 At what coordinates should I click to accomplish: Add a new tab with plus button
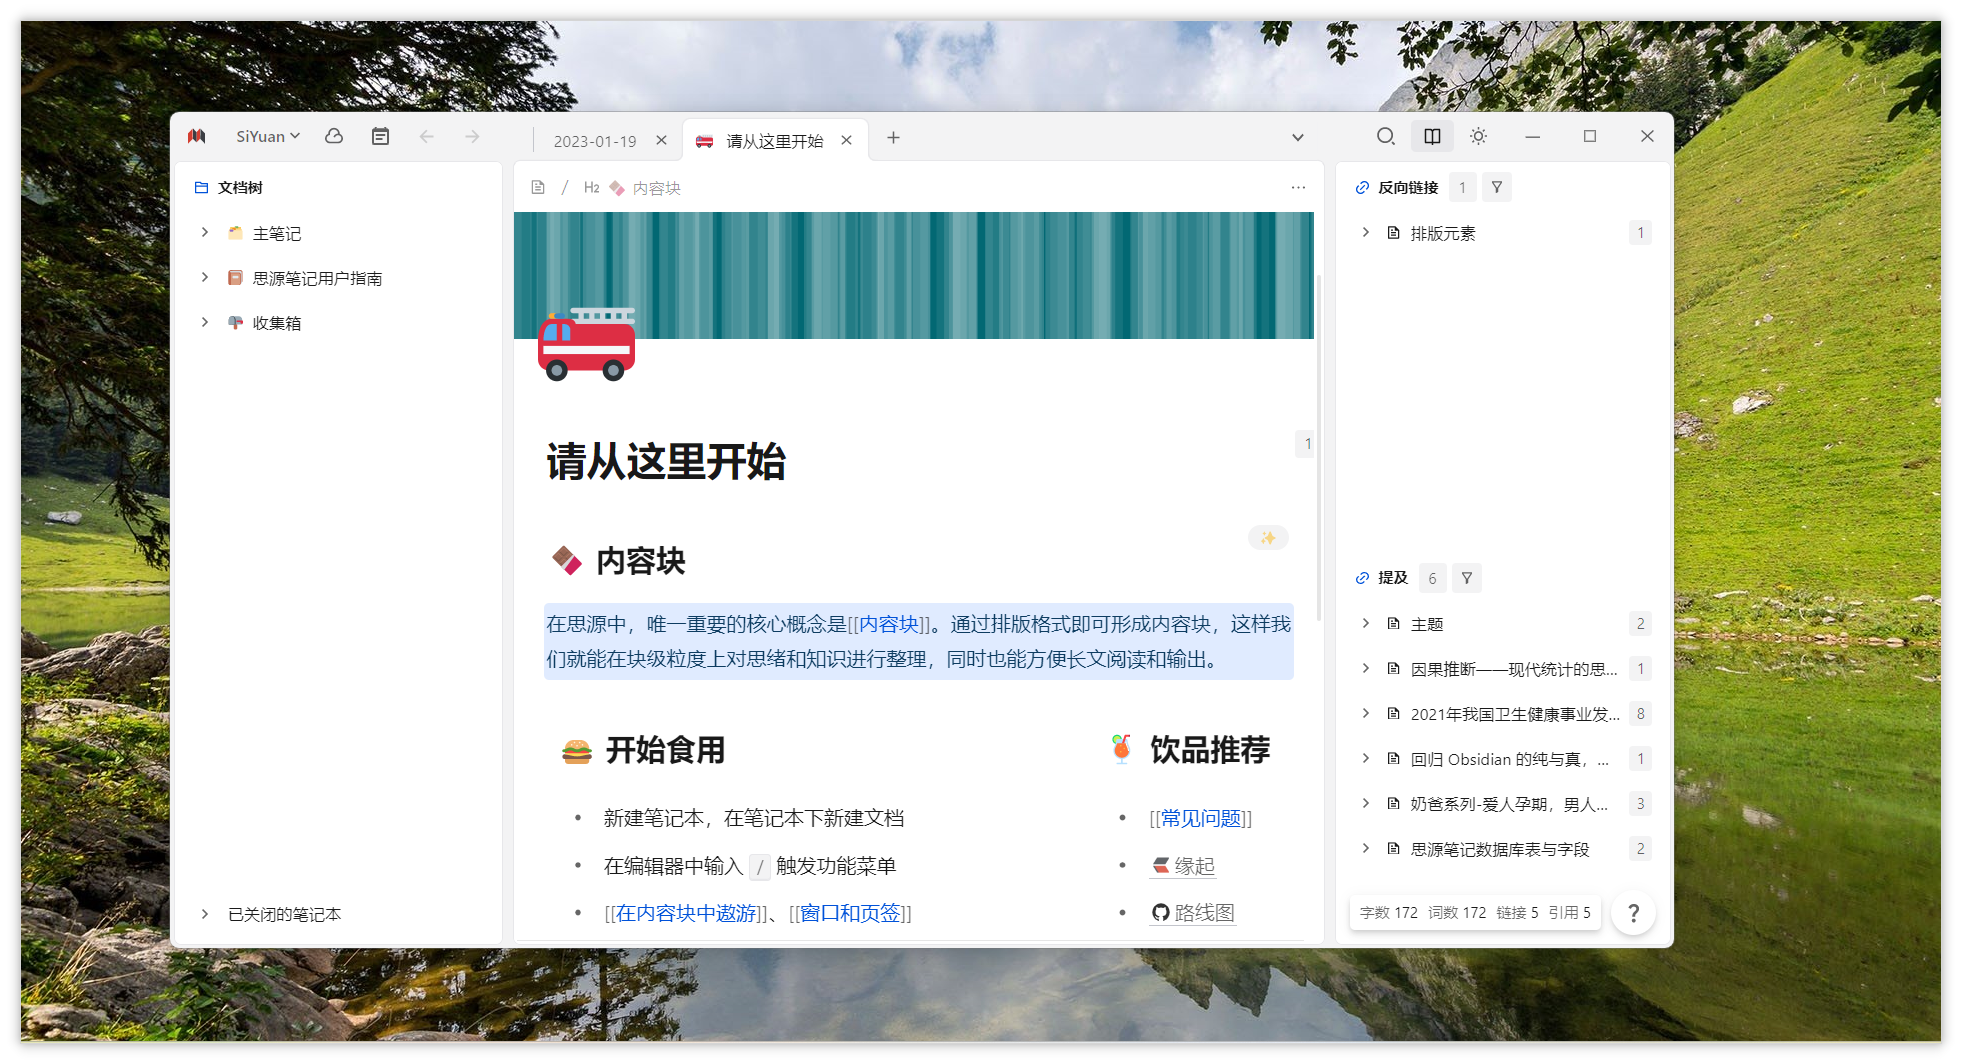893,138
